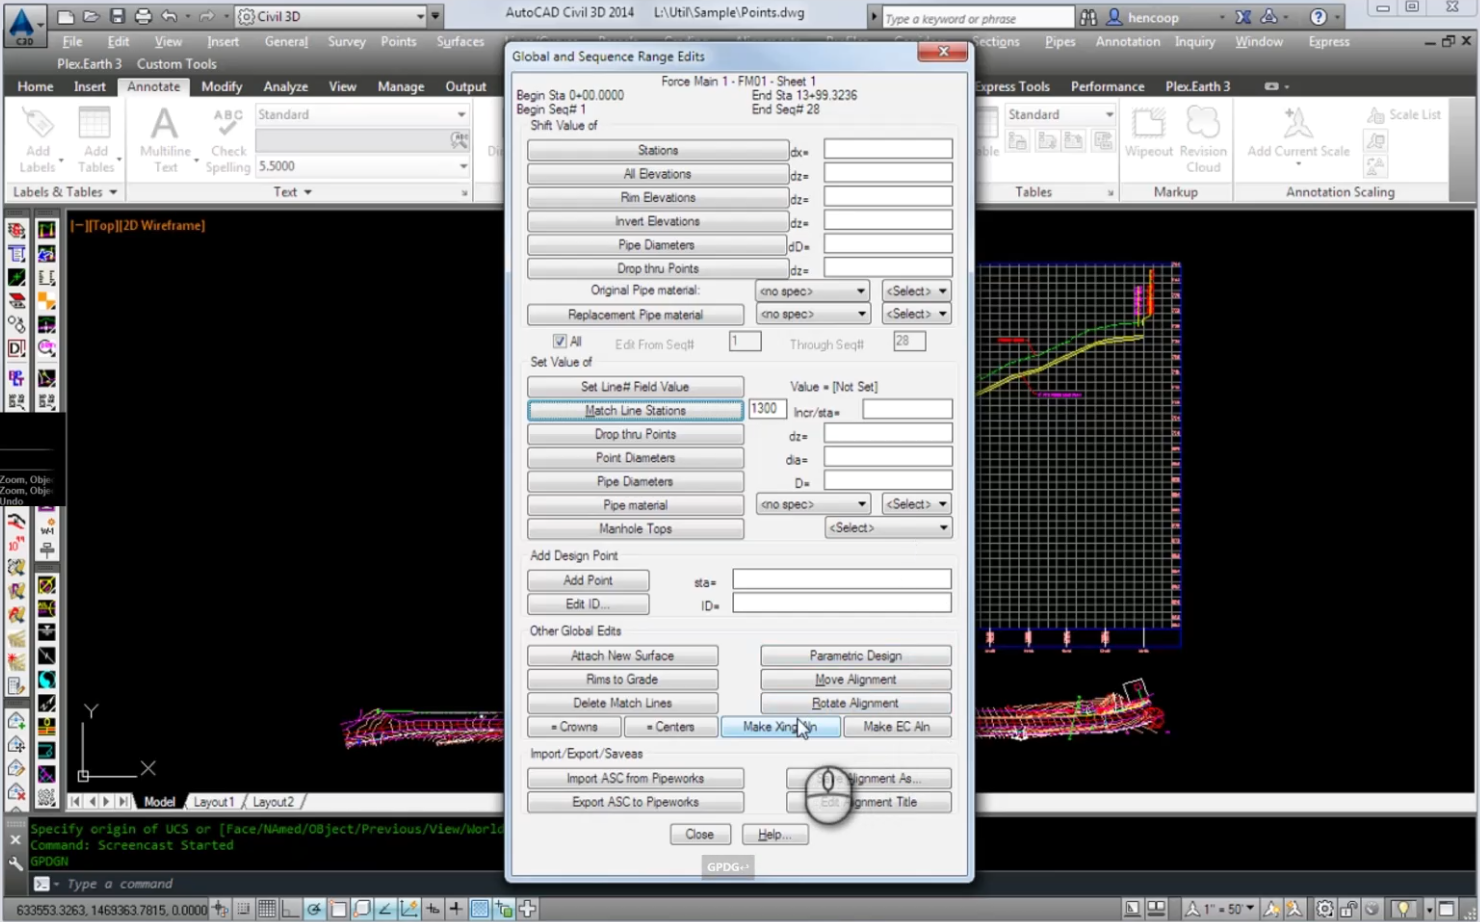Image resolution: width=1480 pixels, height=922 pixels.
Task: Click the Help question mark icon
Action: point(1318,17)
